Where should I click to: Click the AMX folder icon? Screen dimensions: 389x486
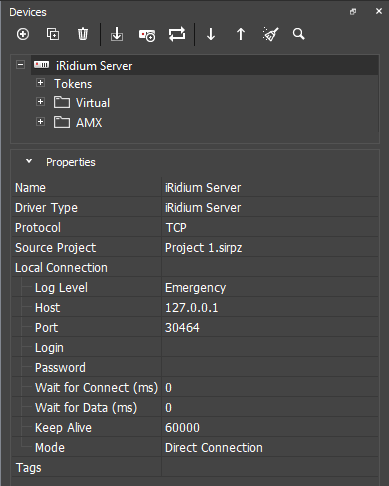click(x=62, y=122)
